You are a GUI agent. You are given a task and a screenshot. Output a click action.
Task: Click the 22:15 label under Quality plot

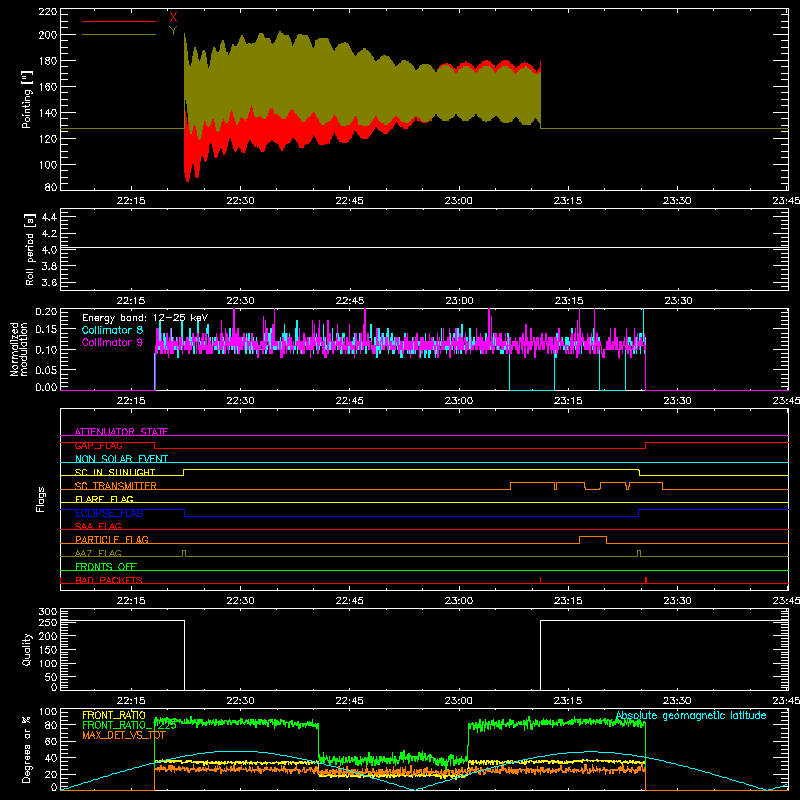coord(131,701)
